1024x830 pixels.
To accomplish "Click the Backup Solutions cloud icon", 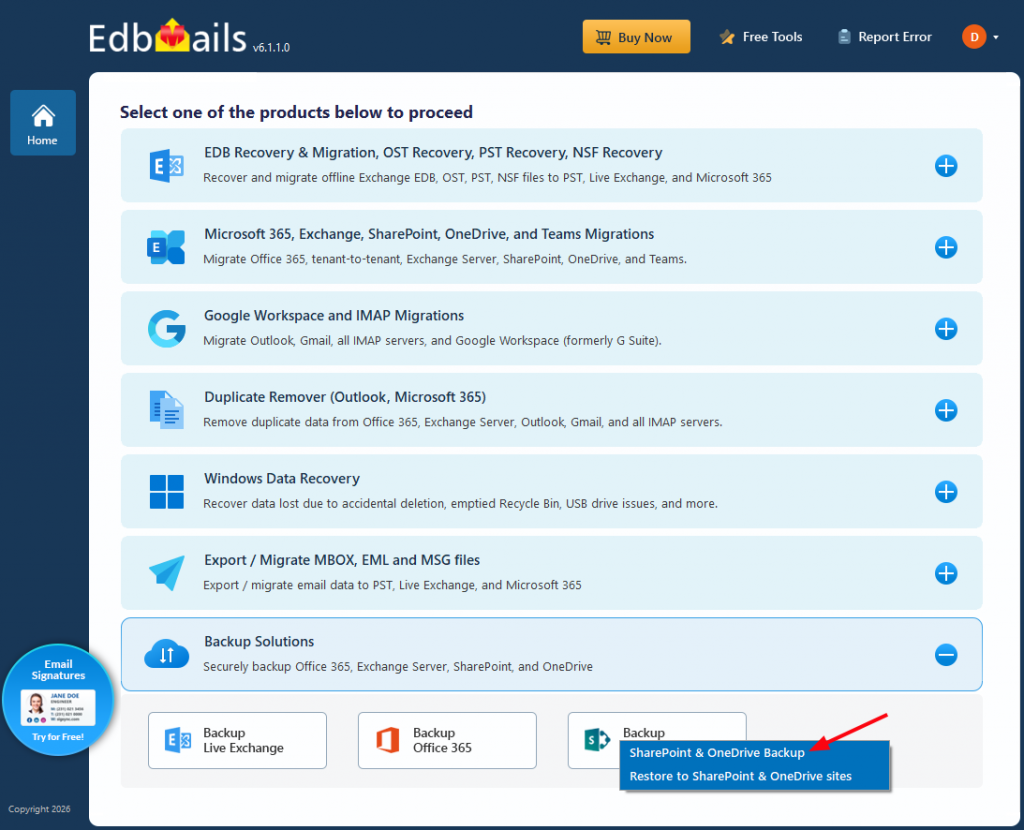I will (167, 654).
